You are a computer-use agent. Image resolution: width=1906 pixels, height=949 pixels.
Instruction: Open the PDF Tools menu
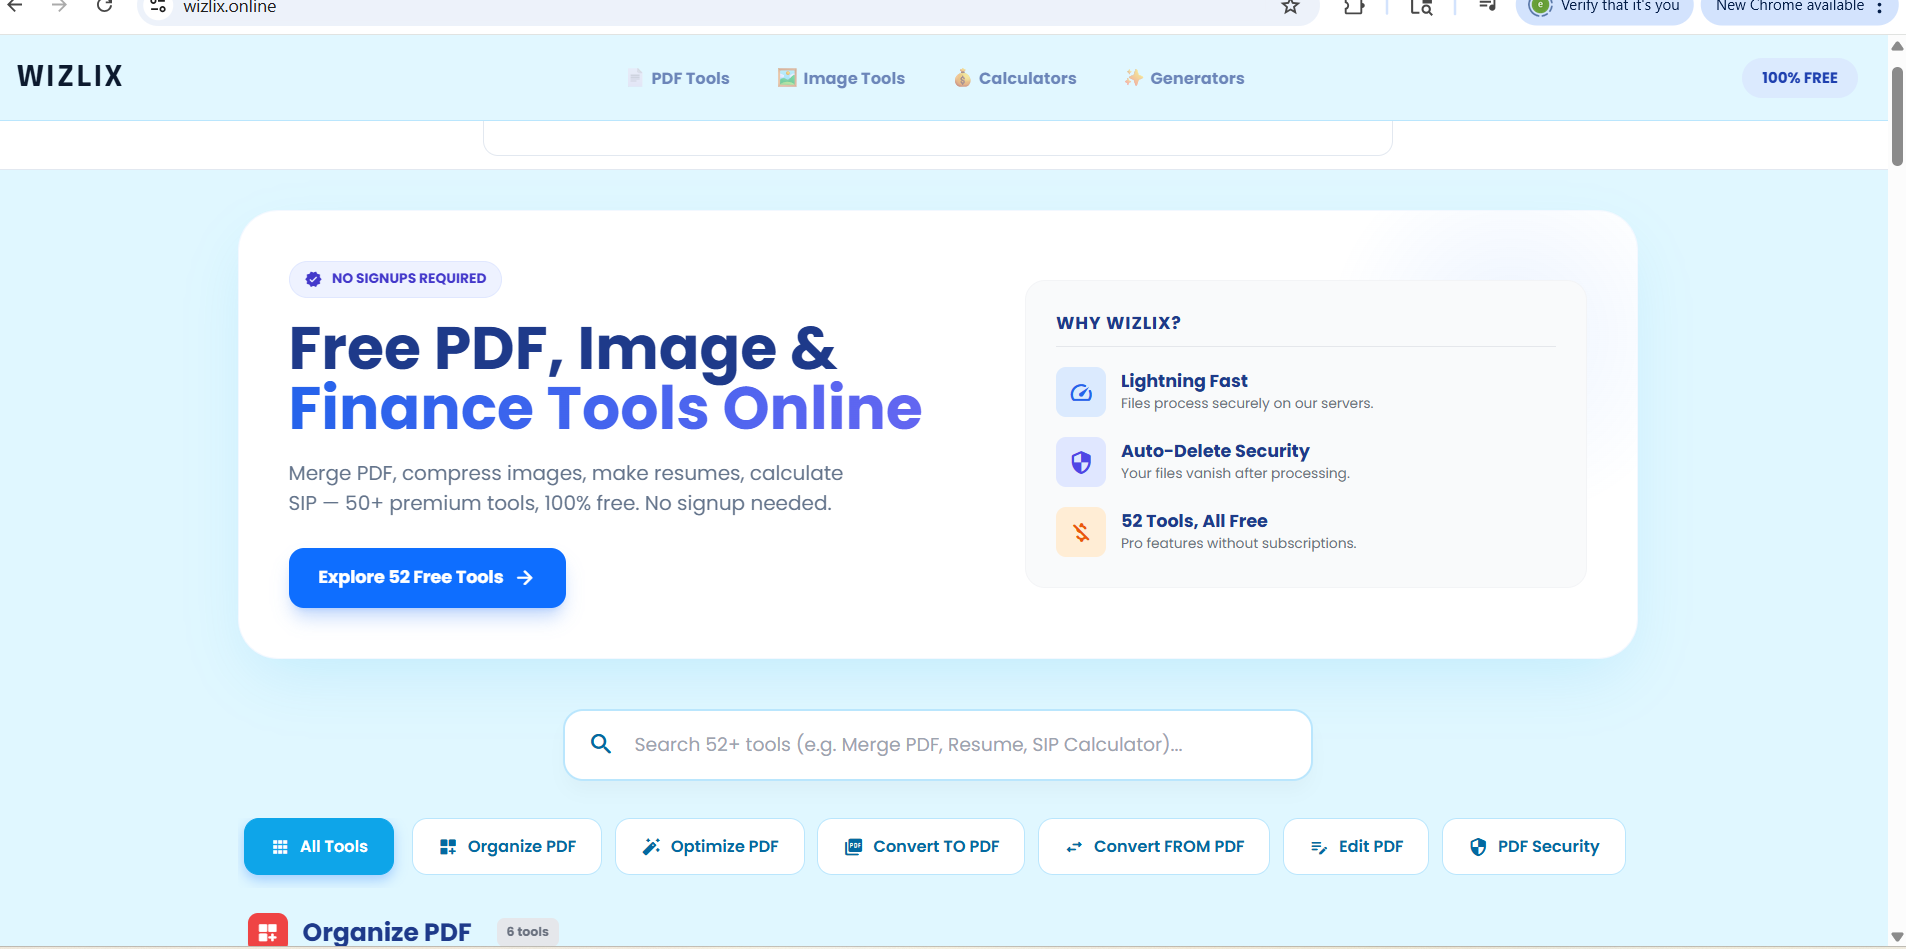click(678, 78)
